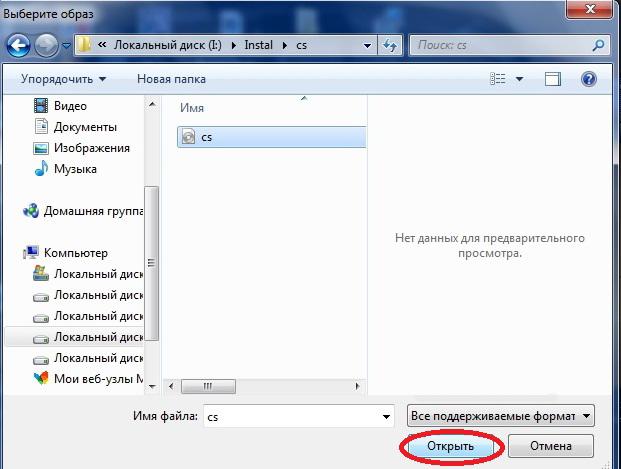Screen dimensions: 621x469
Task: Click the 'Открыть' button
Action: click(x=451, y=446)
